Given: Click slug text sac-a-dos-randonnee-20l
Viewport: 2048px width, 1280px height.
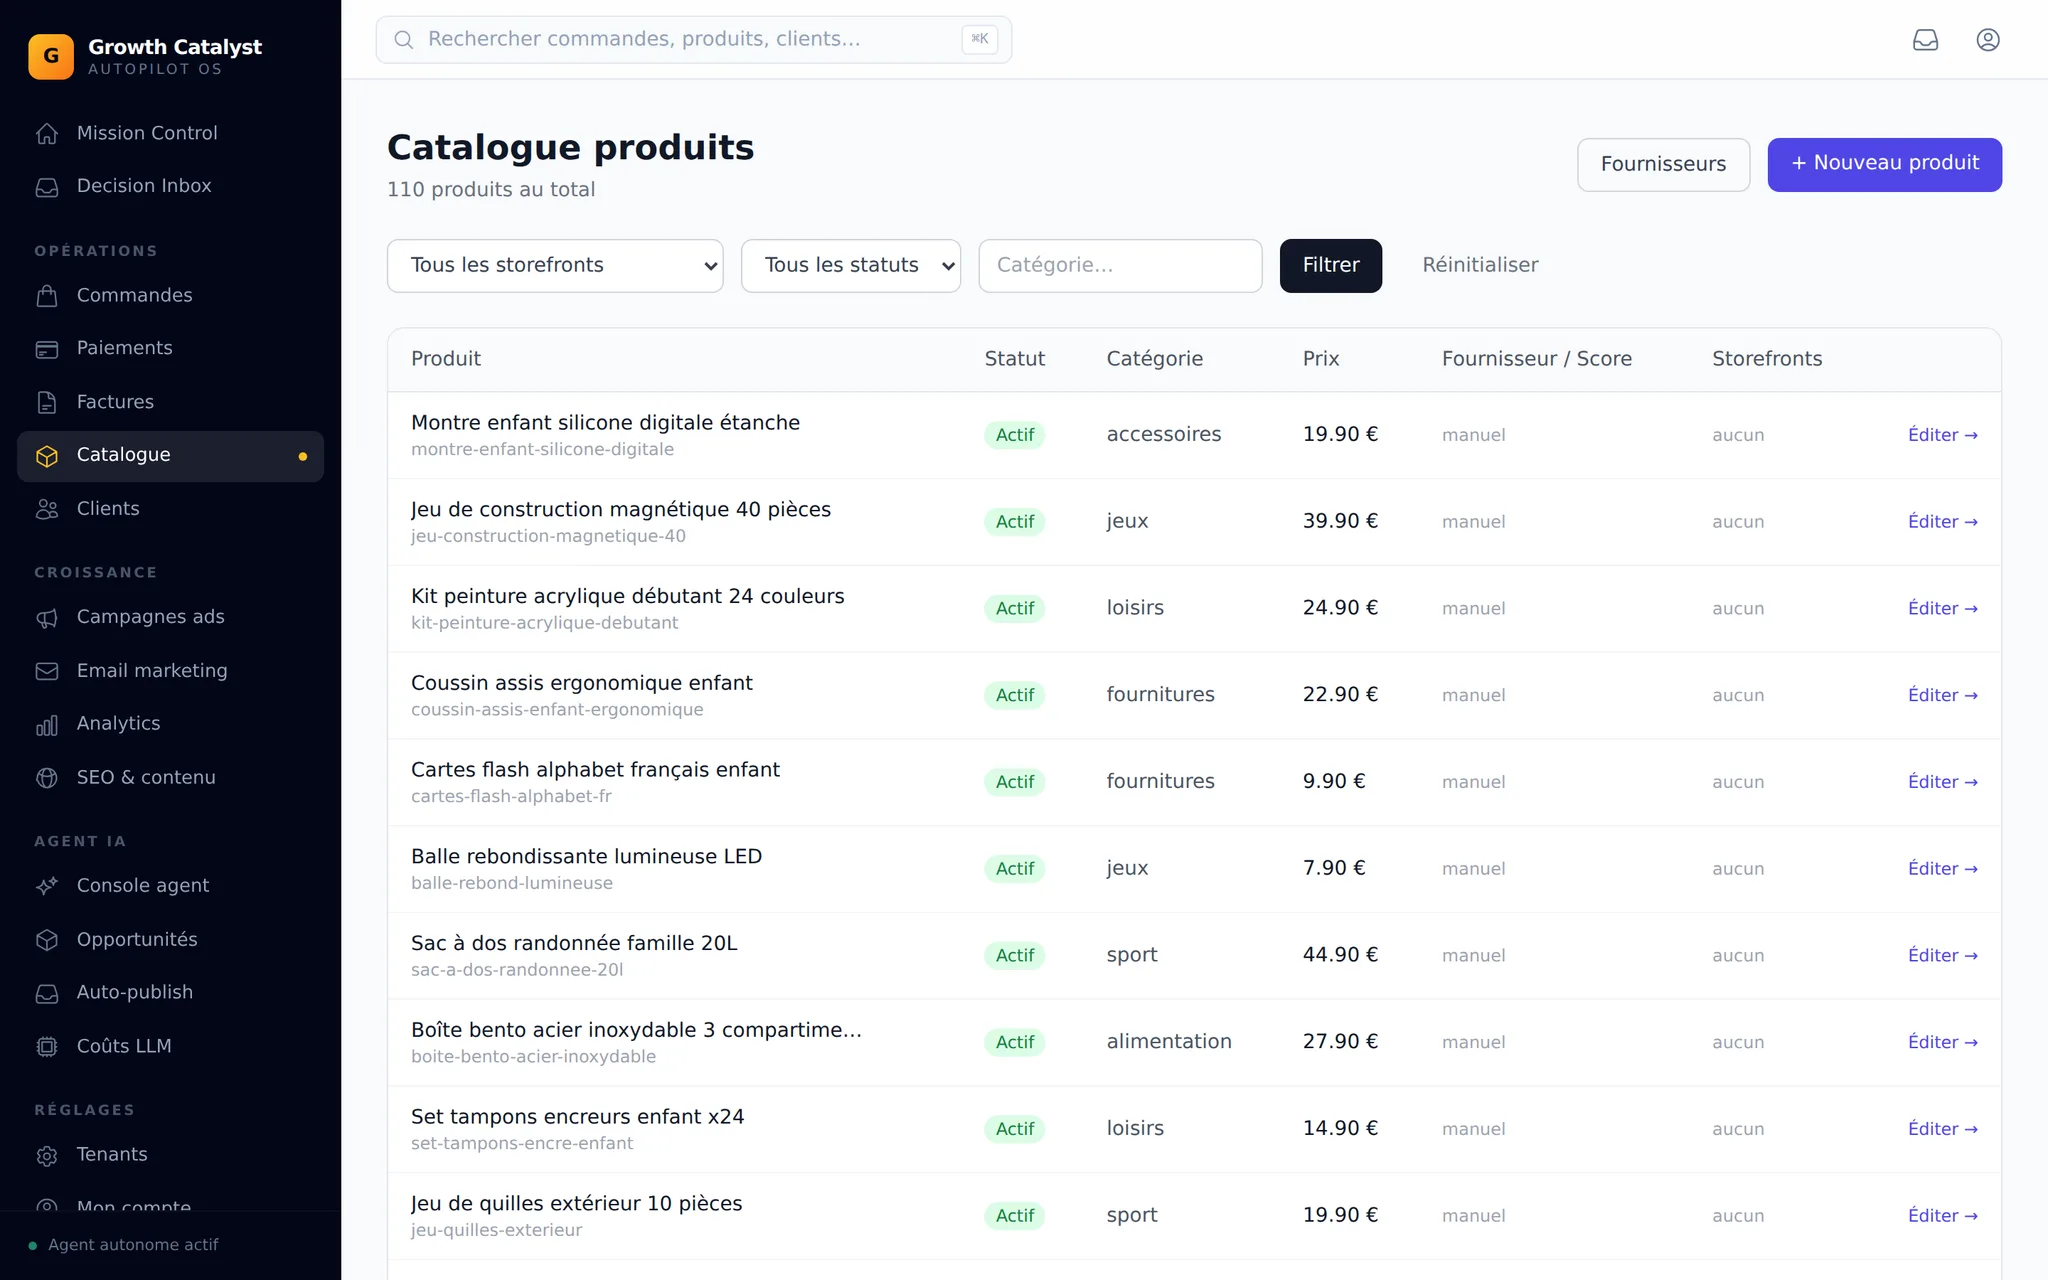Looking at the screenshot, I should pos(517,970).
